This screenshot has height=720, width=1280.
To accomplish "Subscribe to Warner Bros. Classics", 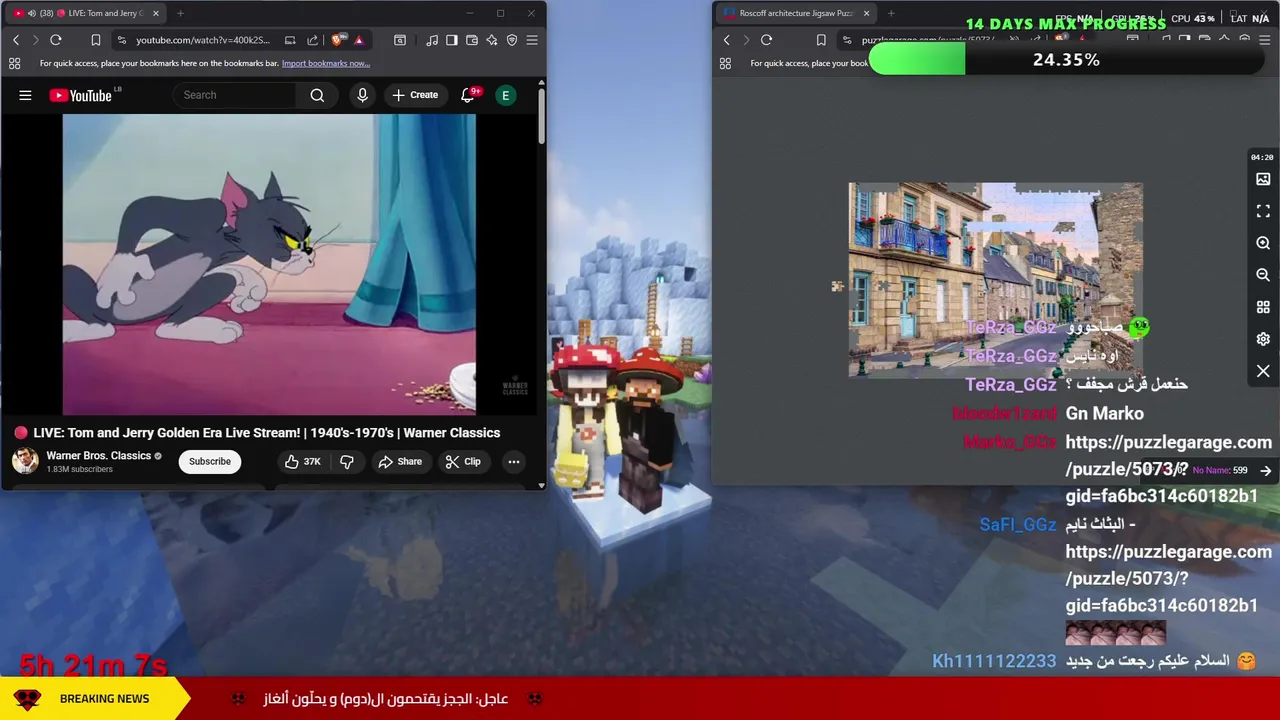I will click(210, 461).
